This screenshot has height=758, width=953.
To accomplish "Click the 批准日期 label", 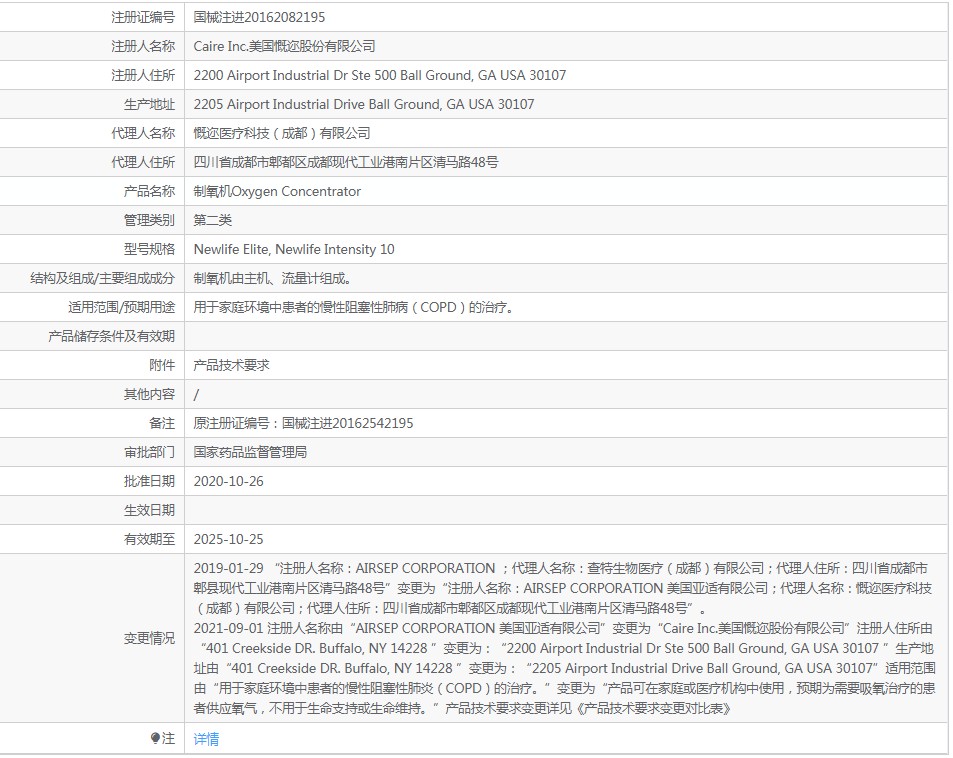I will pos(150,481).
